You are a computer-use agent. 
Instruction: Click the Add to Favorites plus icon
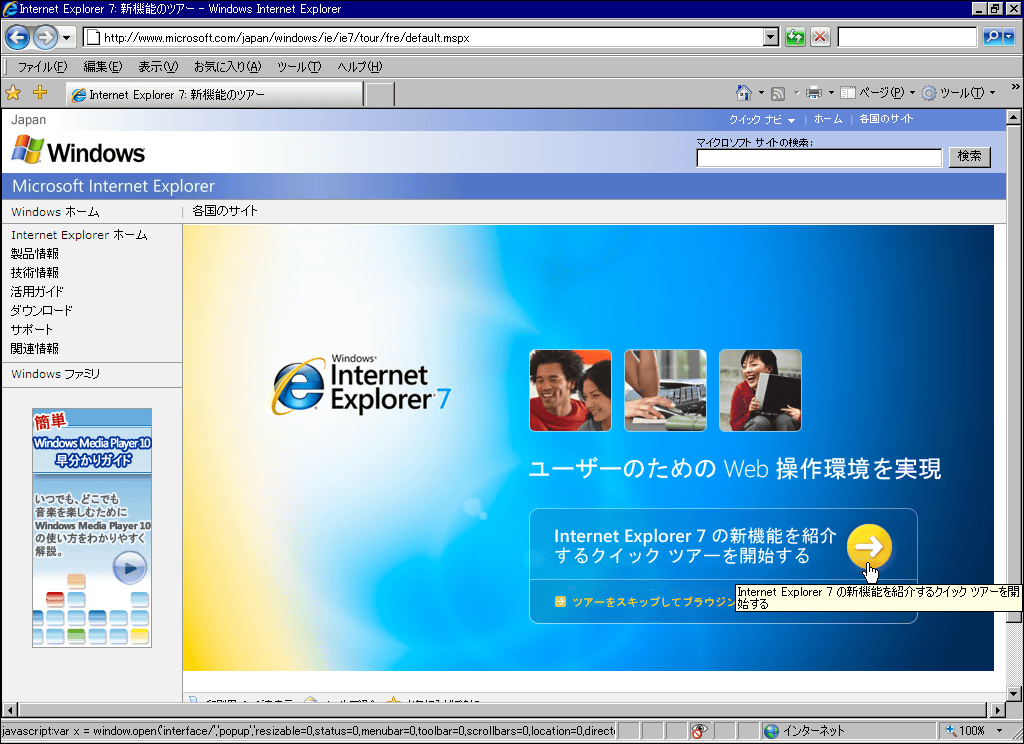pyautogui.click(x=40, y=93)
